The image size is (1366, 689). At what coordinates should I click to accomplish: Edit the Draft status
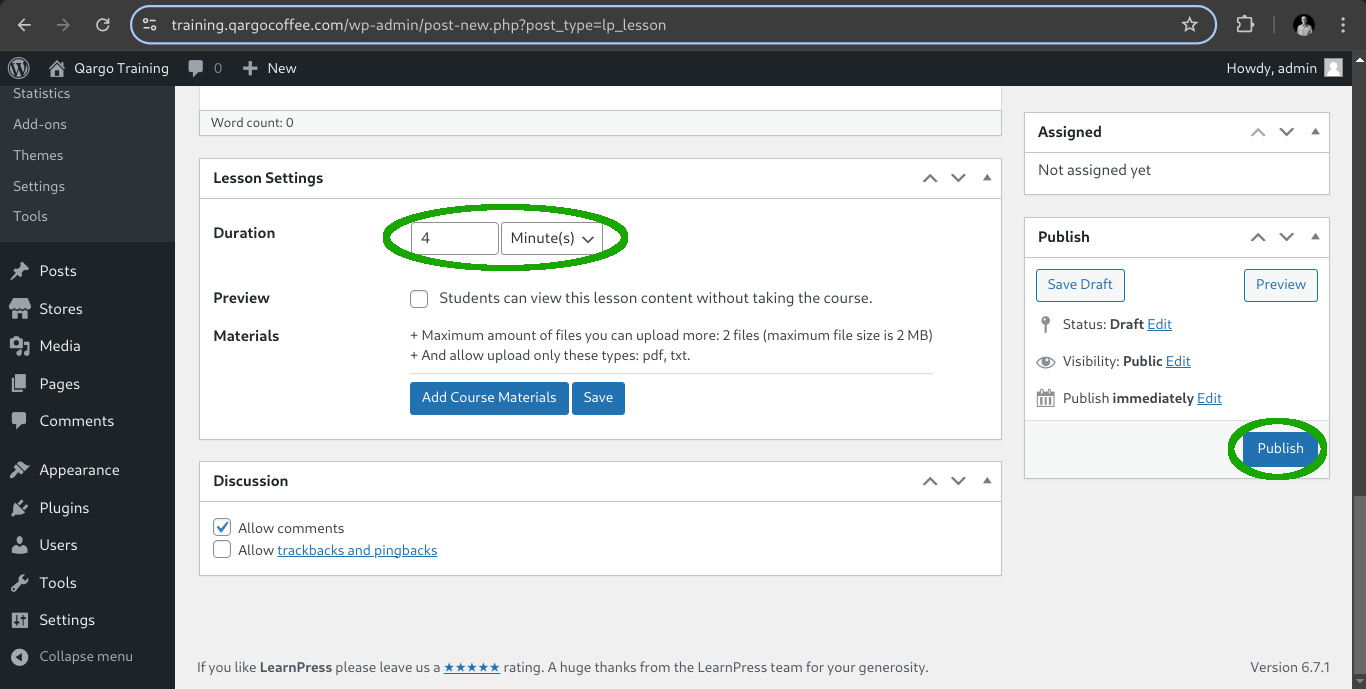point(1159,324)
